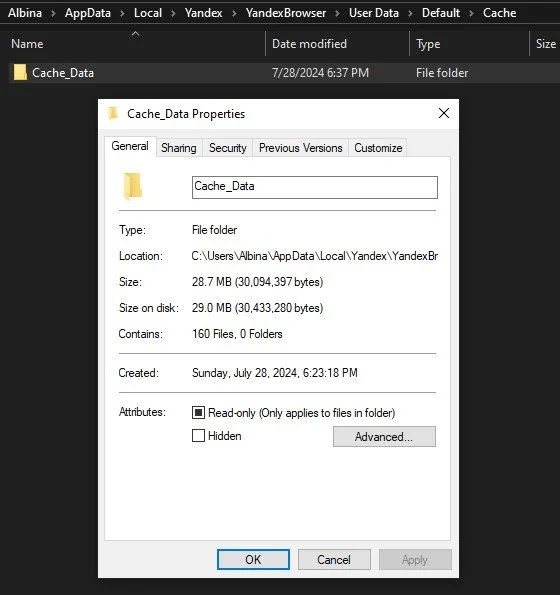Toggle the Read-only attribute checkbox
560x595 pixels.
coord(198,412)
